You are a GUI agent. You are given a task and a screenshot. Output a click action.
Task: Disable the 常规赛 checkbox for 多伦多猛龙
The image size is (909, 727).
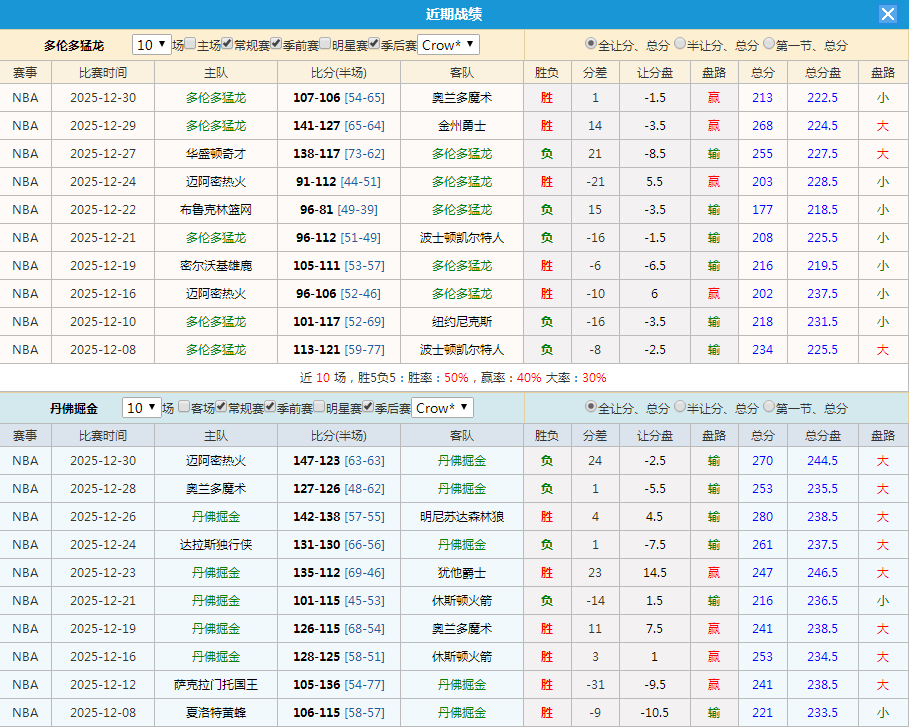[225, 45]
